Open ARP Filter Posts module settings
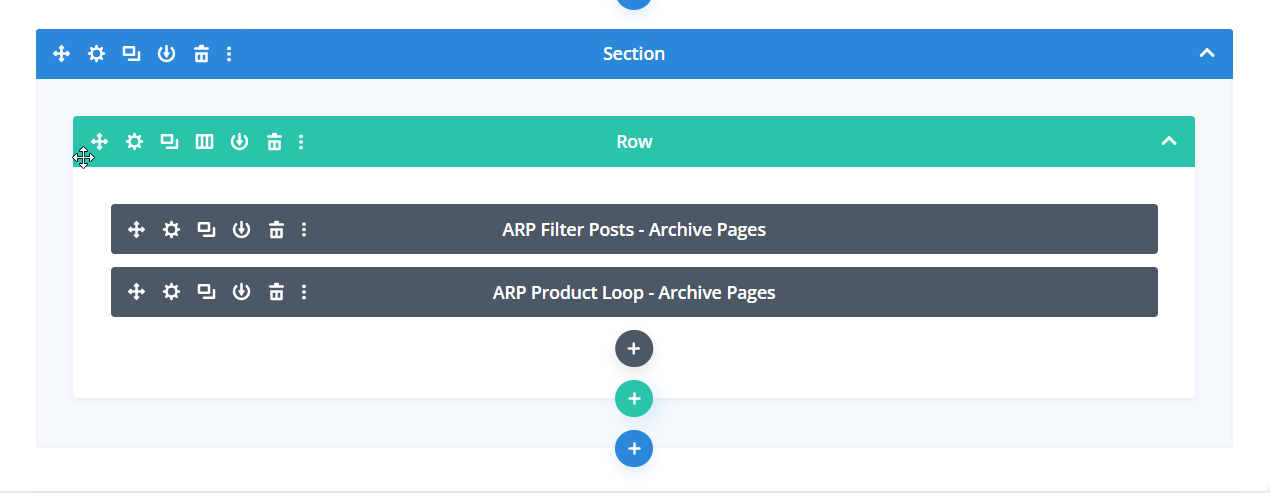 coord(172,230)
